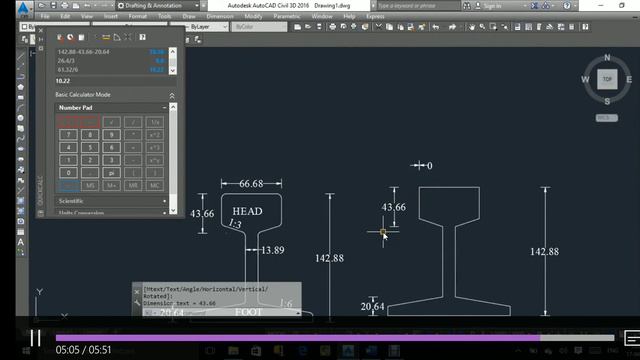The height and width of the screenshot is (360, 640).
Task: Click the Number Pad vertical scrollbar
Action: click(173, 158)
